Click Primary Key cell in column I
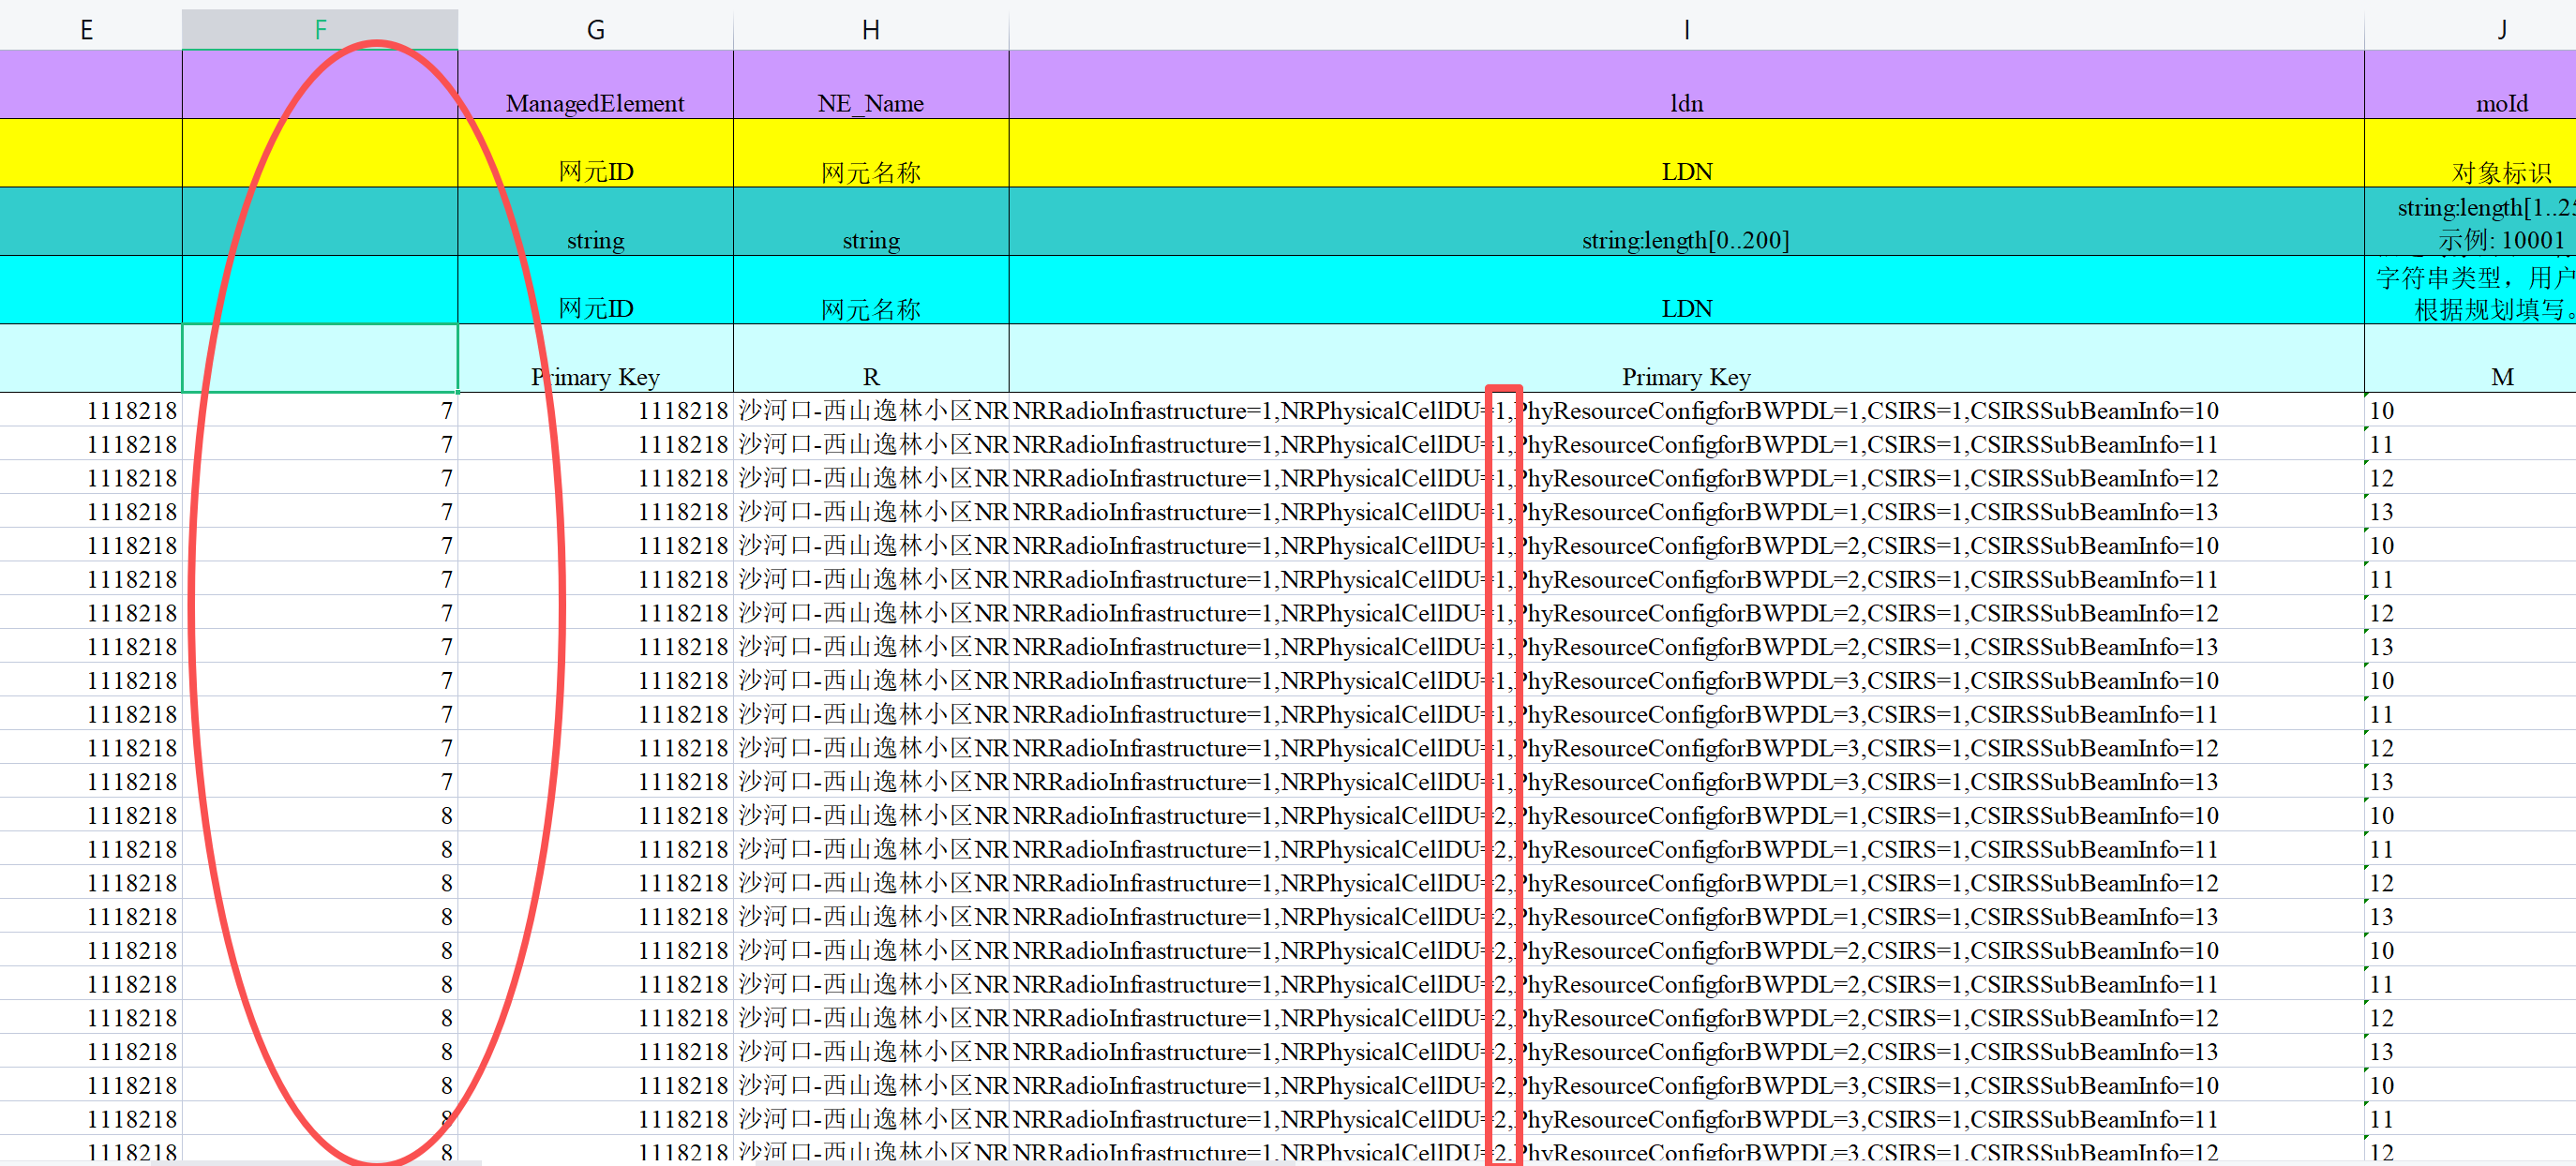The image size is (2576, 1166). [x=1686, y=377]
